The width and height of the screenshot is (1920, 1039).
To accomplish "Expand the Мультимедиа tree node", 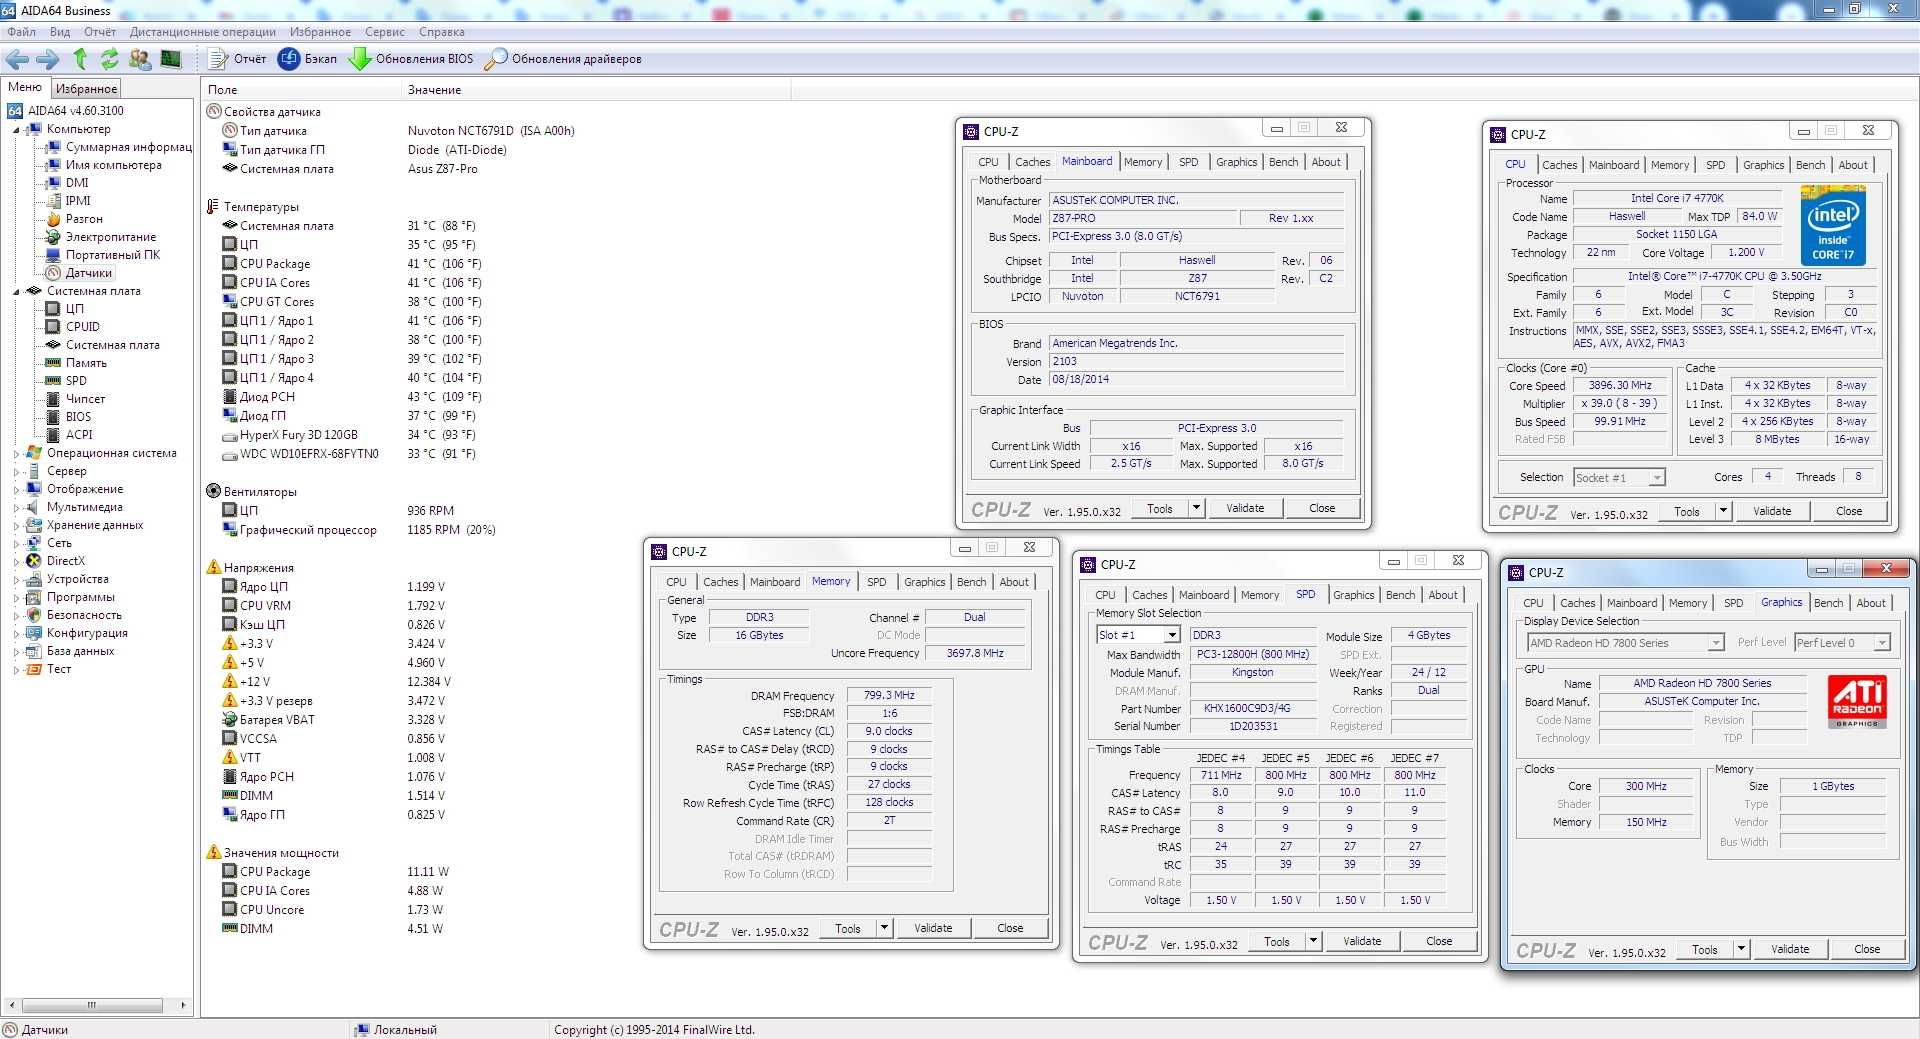I will point(16,508).
